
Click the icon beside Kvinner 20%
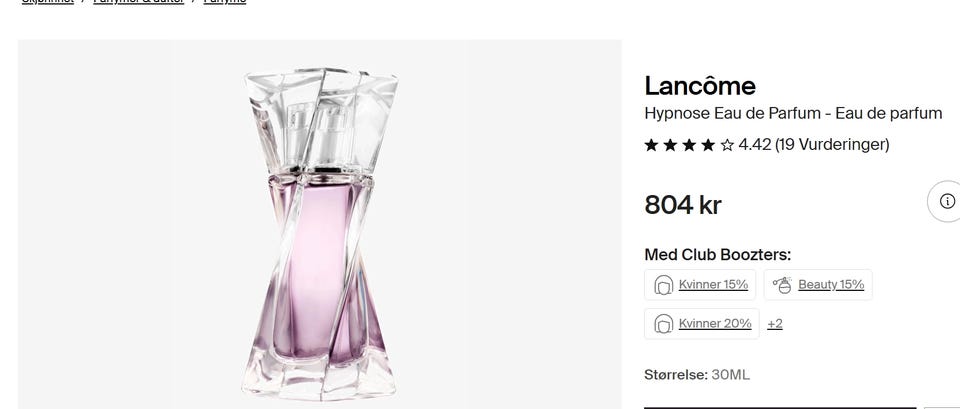[x=662, y=324]
